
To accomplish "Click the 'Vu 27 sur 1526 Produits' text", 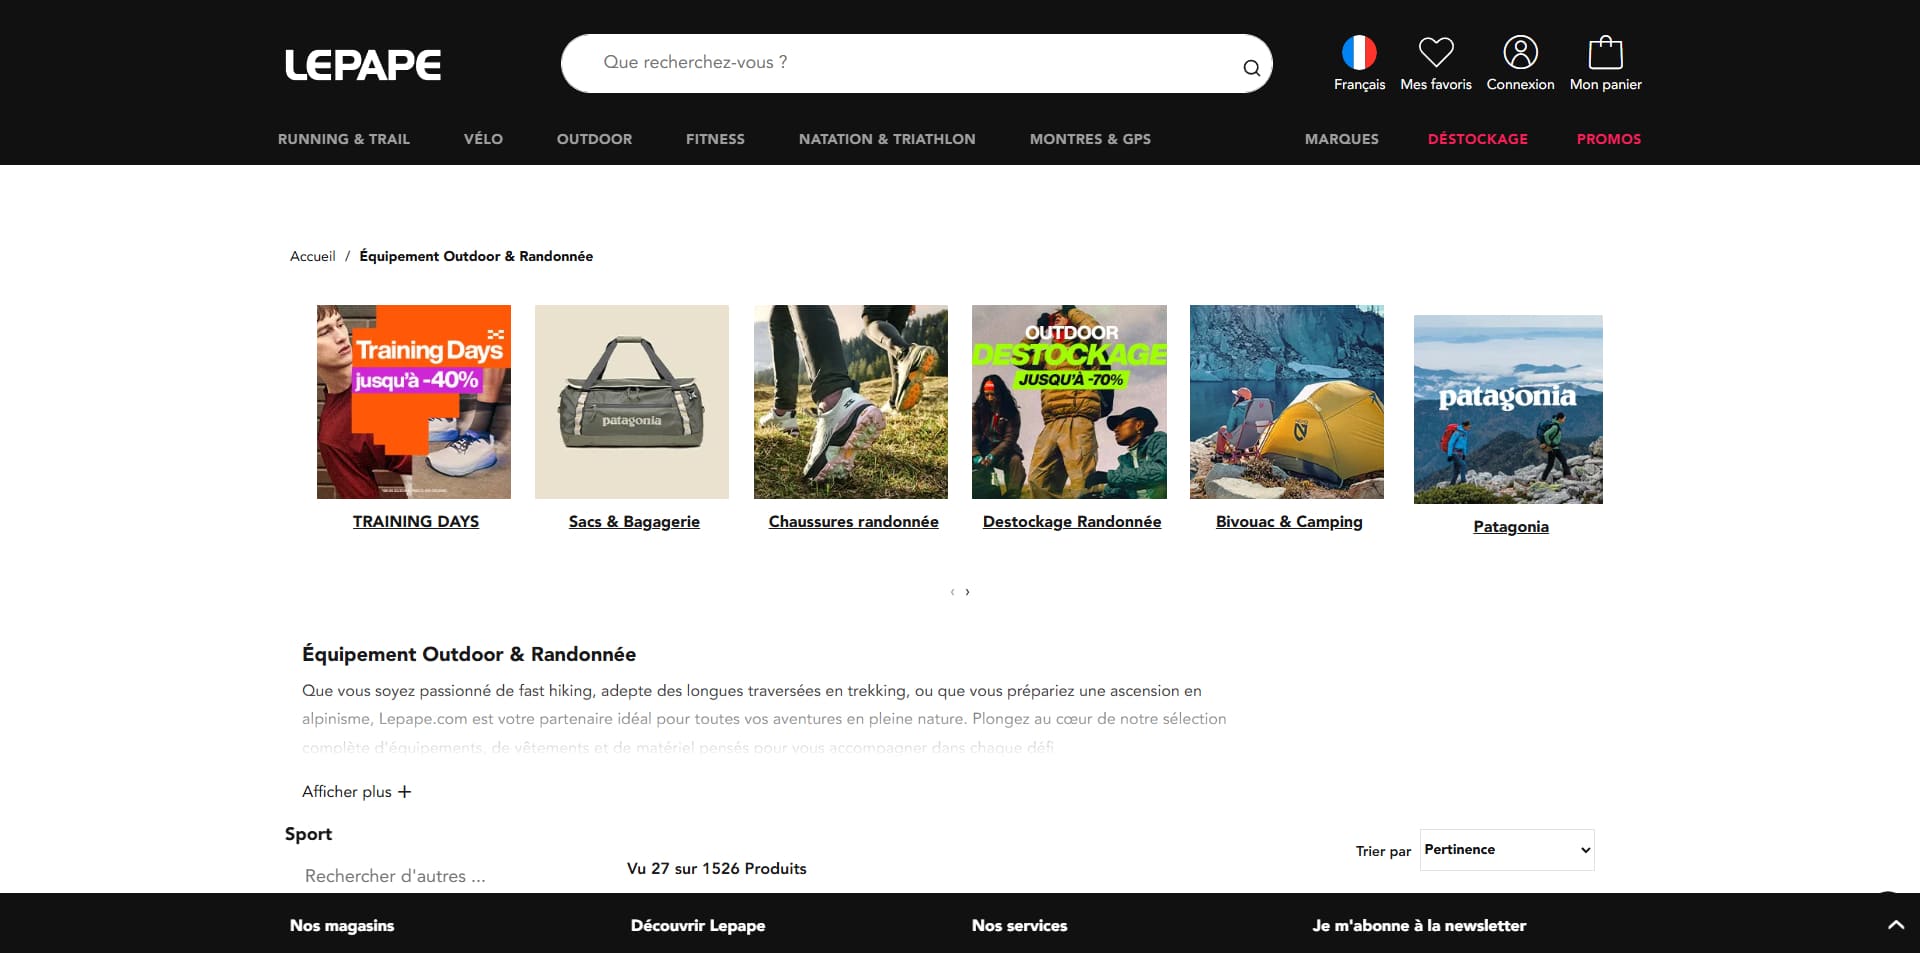I will (x=716, y=869).
